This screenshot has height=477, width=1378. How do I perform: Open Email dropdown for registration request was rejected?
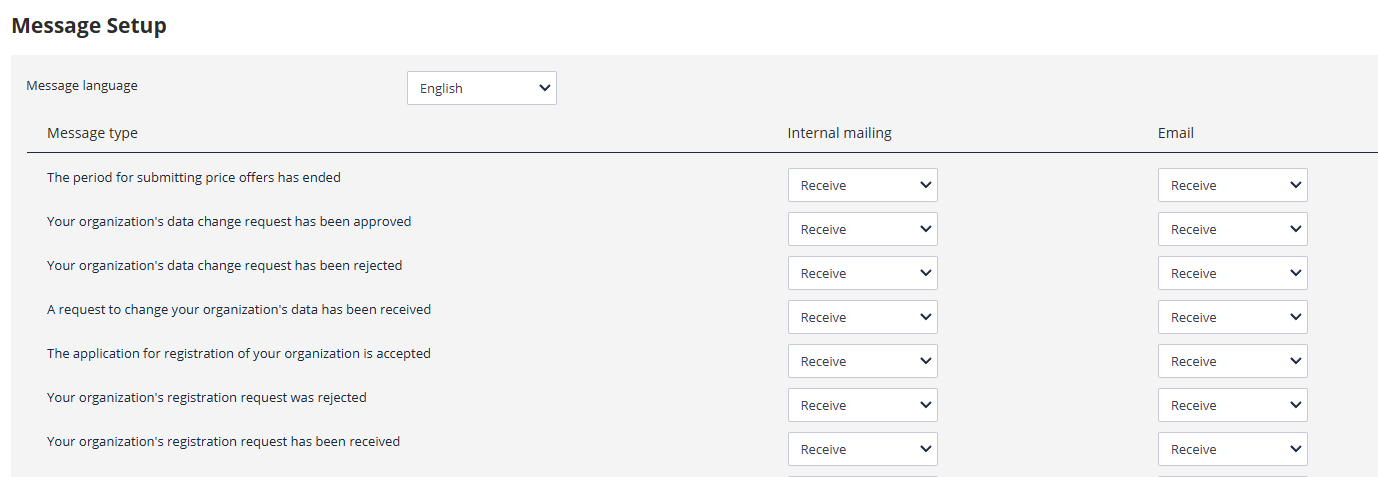click(x=1233, y=405)
